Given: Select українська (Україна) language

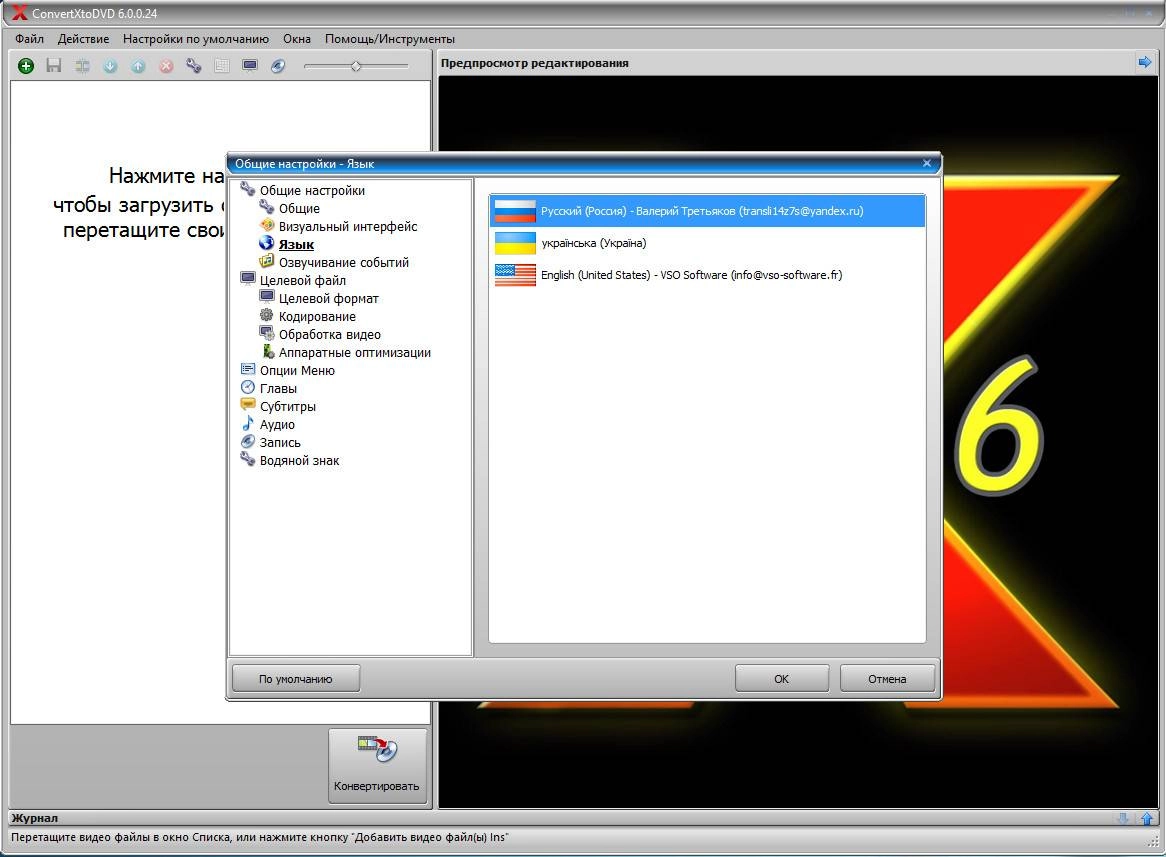Looking at the screenshot, I should (707, 243).
